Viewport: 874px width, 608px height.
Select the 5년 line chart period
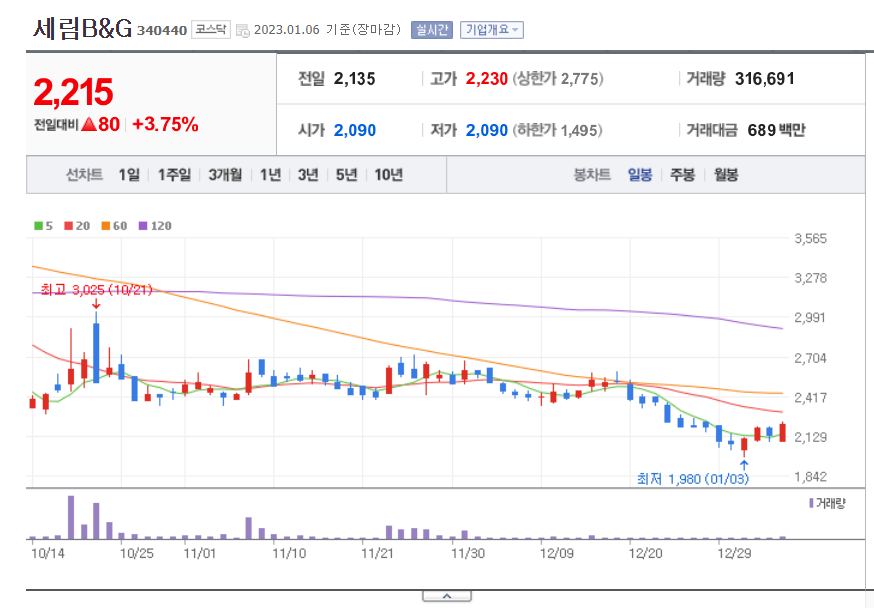[x=346, y=175]
